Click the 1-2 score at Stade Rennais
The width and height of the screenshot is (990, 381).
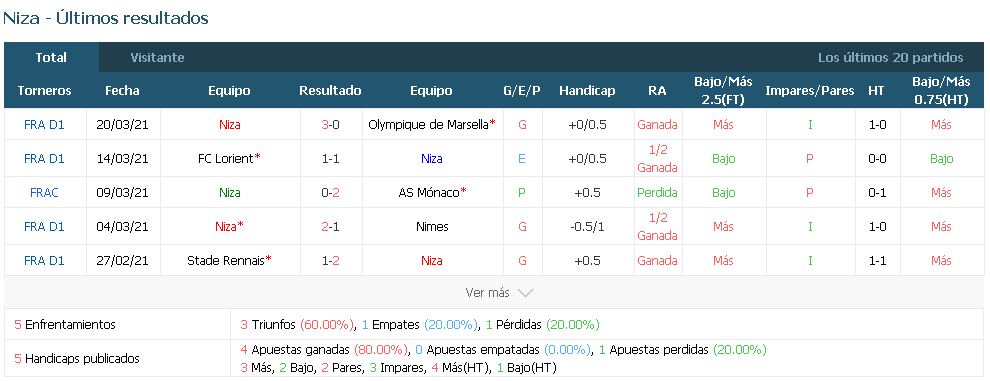330,260
